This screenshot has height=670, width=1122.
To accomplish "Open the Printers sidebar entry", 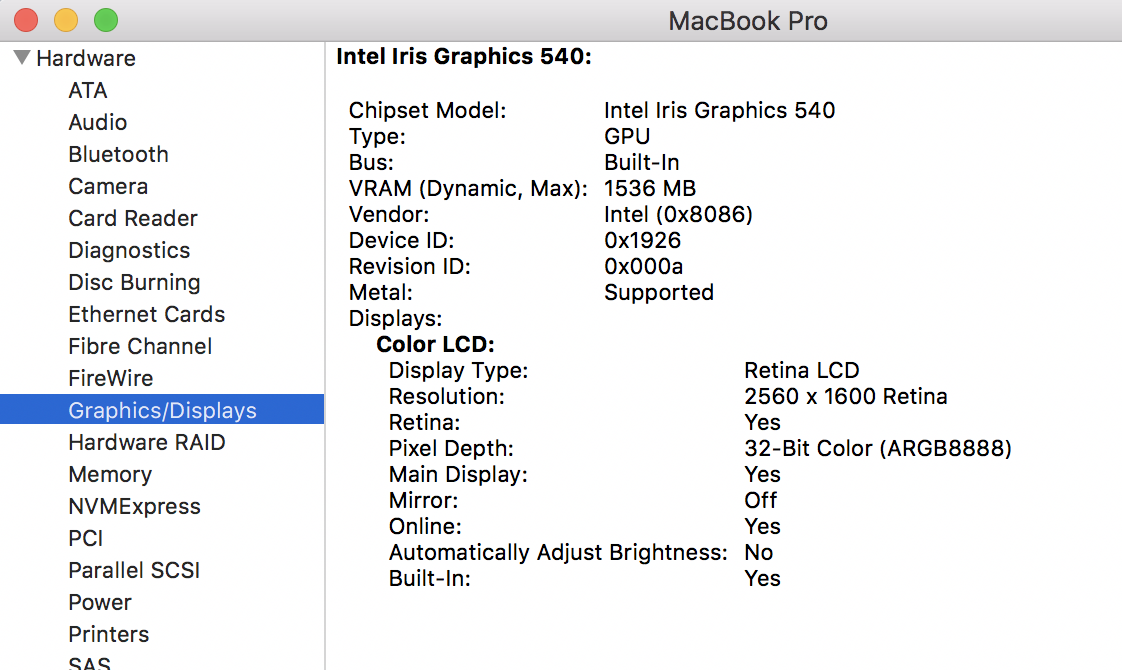I will 108,634.
